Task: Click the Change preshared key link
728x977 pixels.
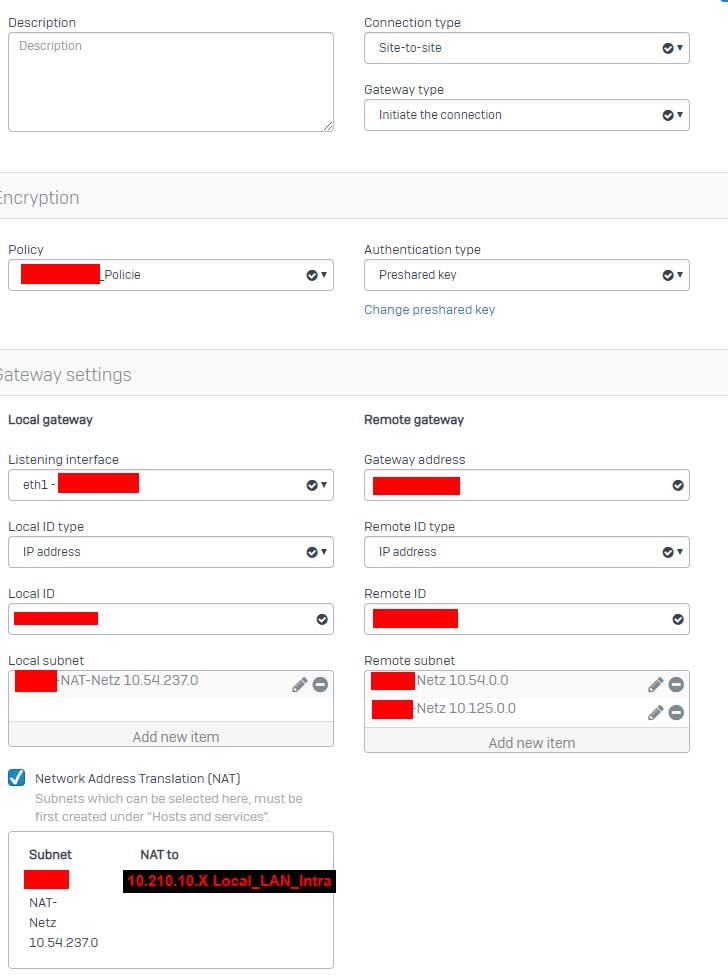Action: pyautogui.click(x=429, y=310)
